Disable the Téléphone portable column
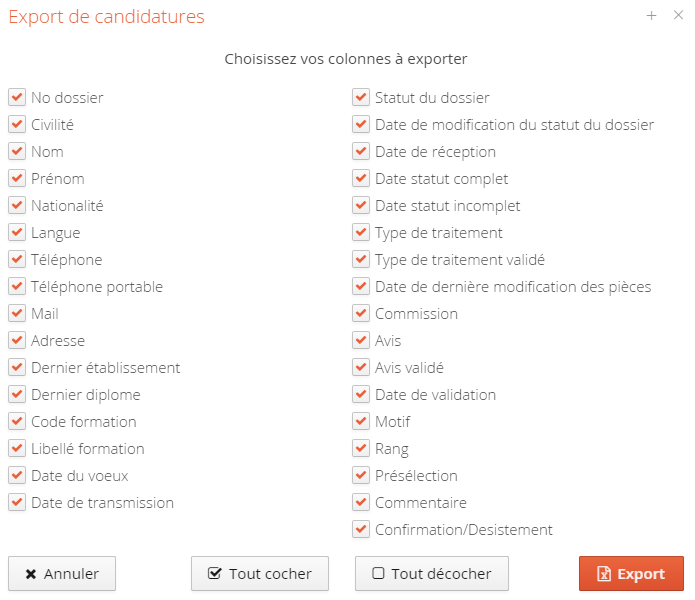The height and width of the screenshot is (600, 695). click(17, 287)
